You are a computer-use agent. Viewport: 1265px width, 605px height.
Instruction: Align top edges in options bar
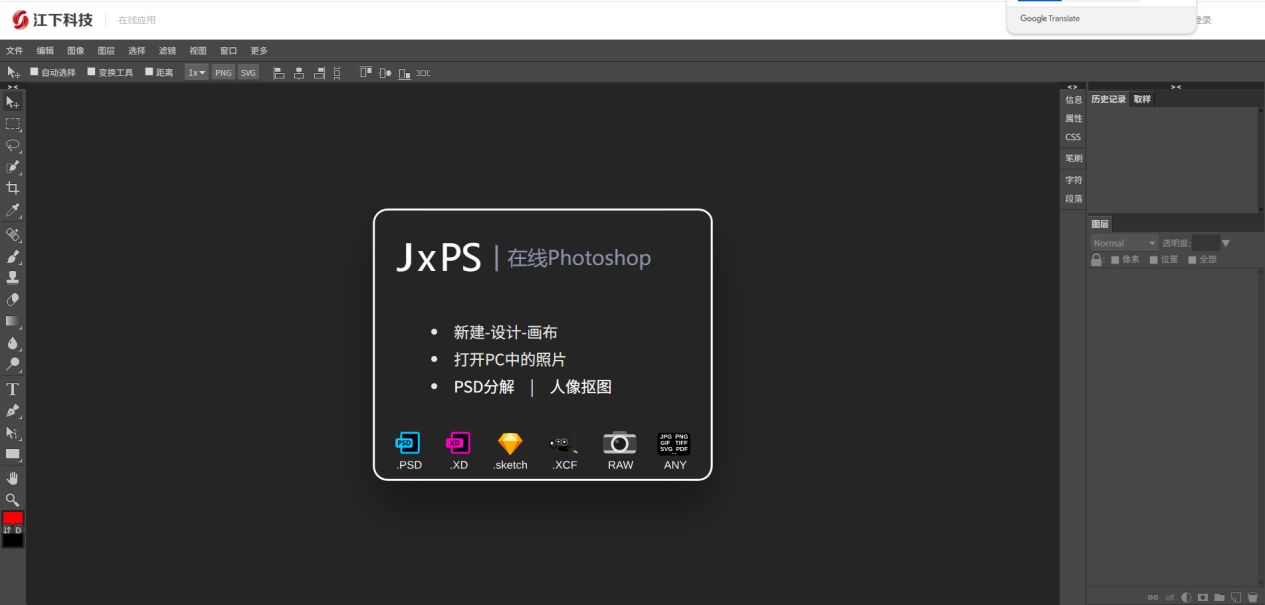pyautogui.click(x=365, y=73)
